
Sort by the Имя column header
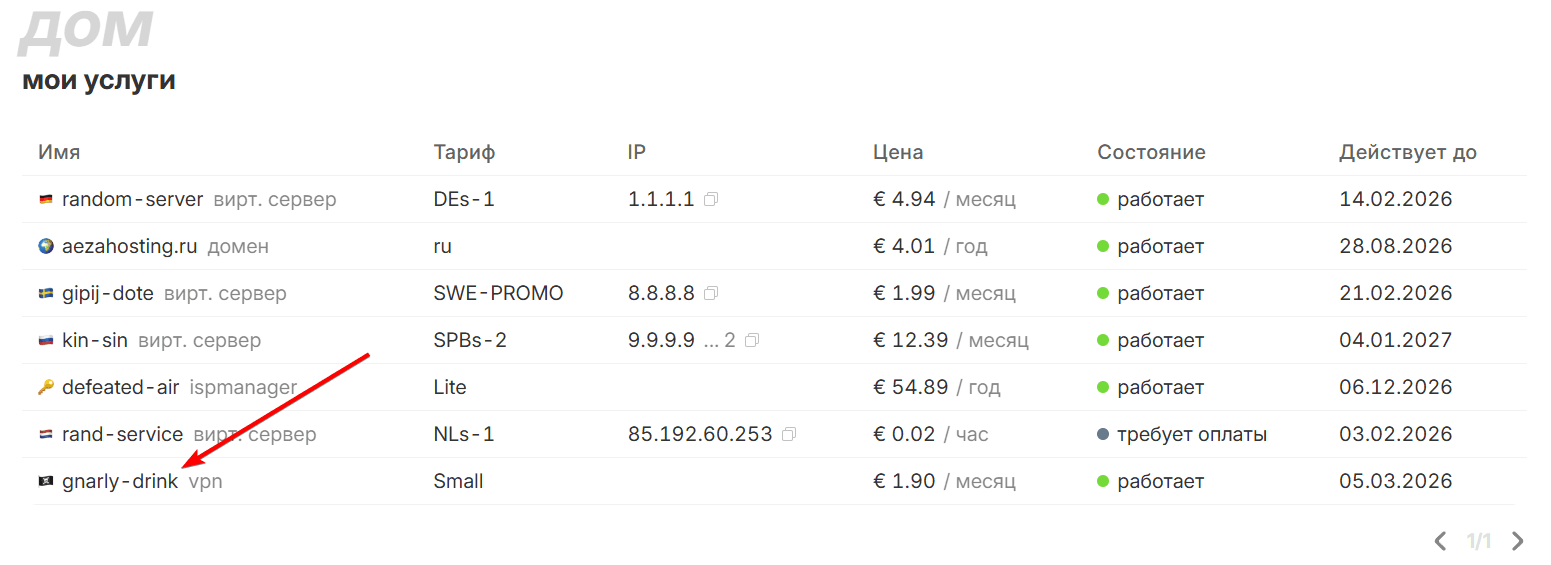pos(59,153)
